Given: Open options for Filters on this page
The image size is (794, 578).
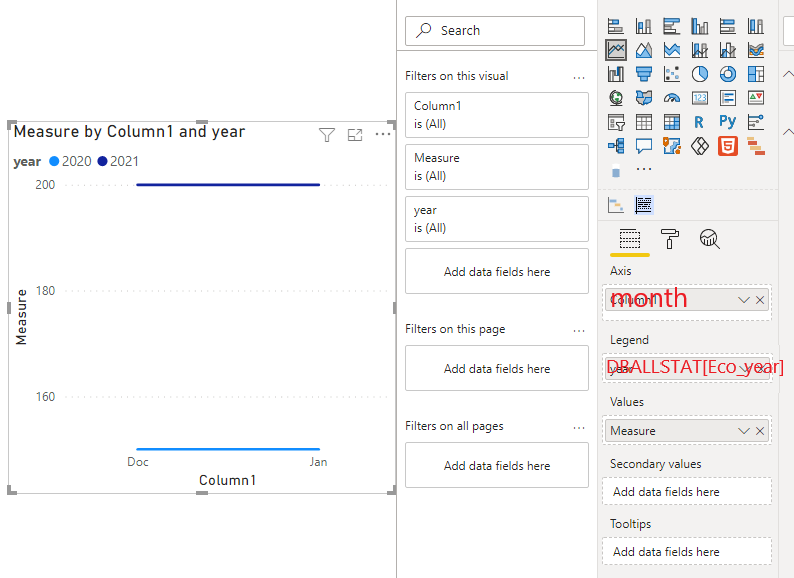Looking at the screenshot, I should 579,331.
